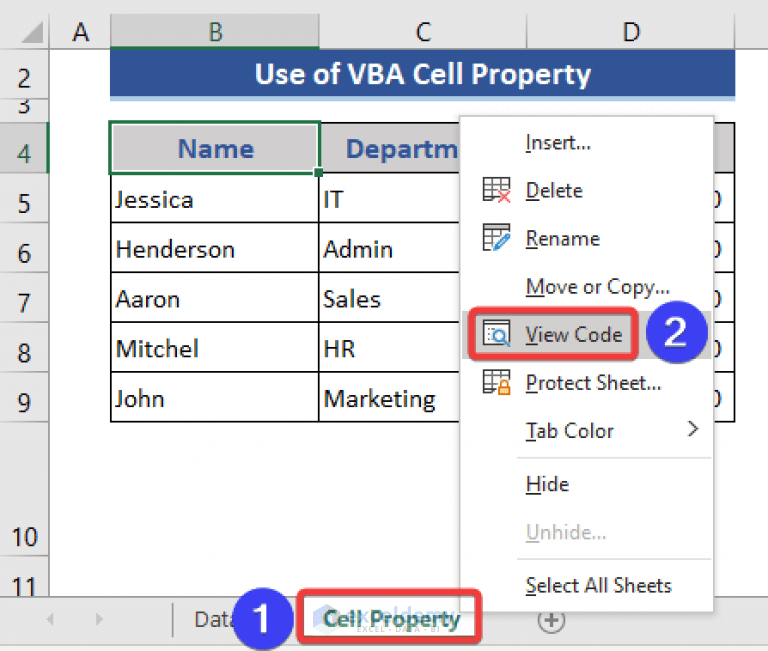Select column D header

coord(631,33)
